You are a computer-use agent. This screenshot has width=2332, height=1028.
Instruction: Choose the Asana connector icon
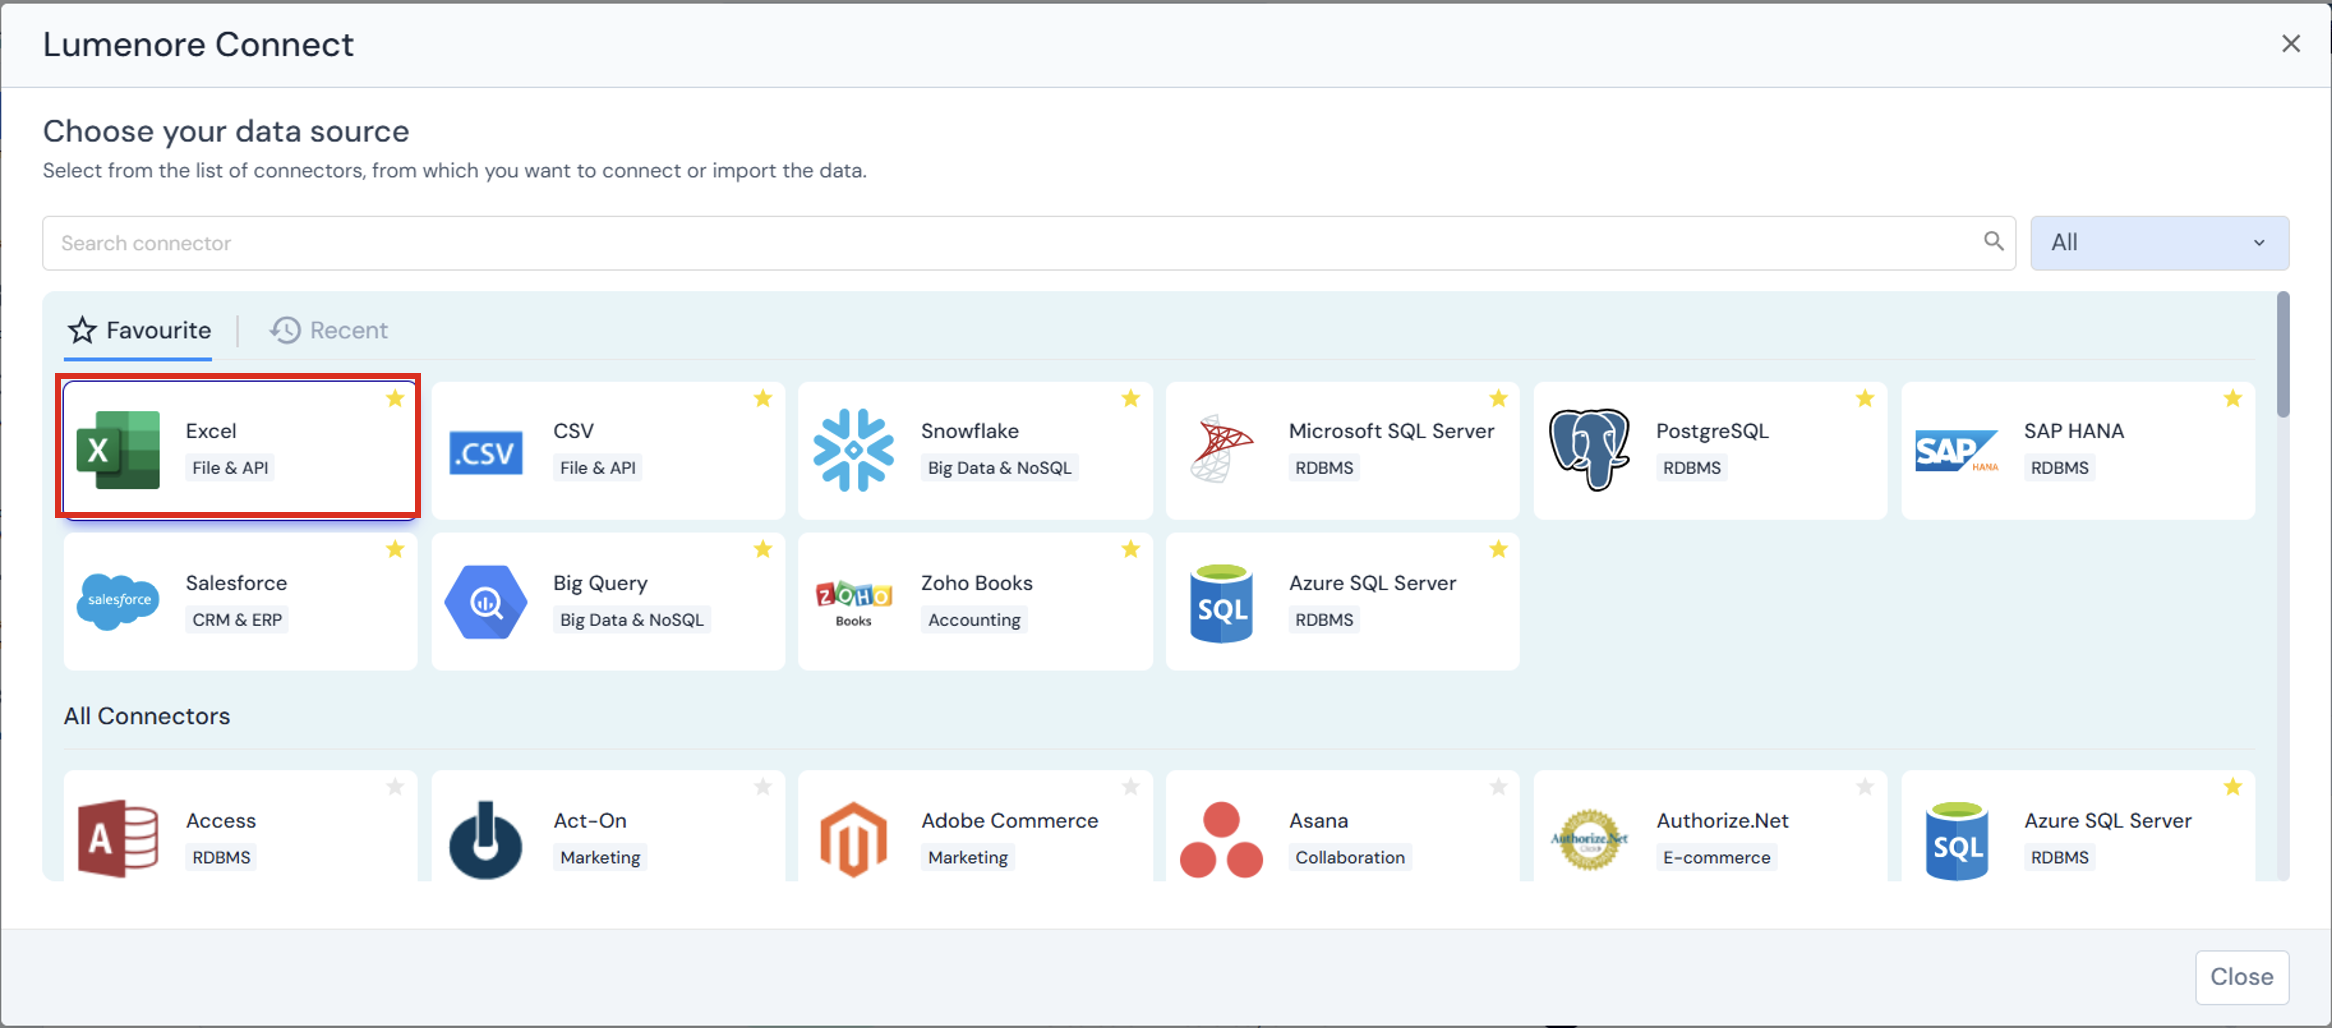[1221, 839]
